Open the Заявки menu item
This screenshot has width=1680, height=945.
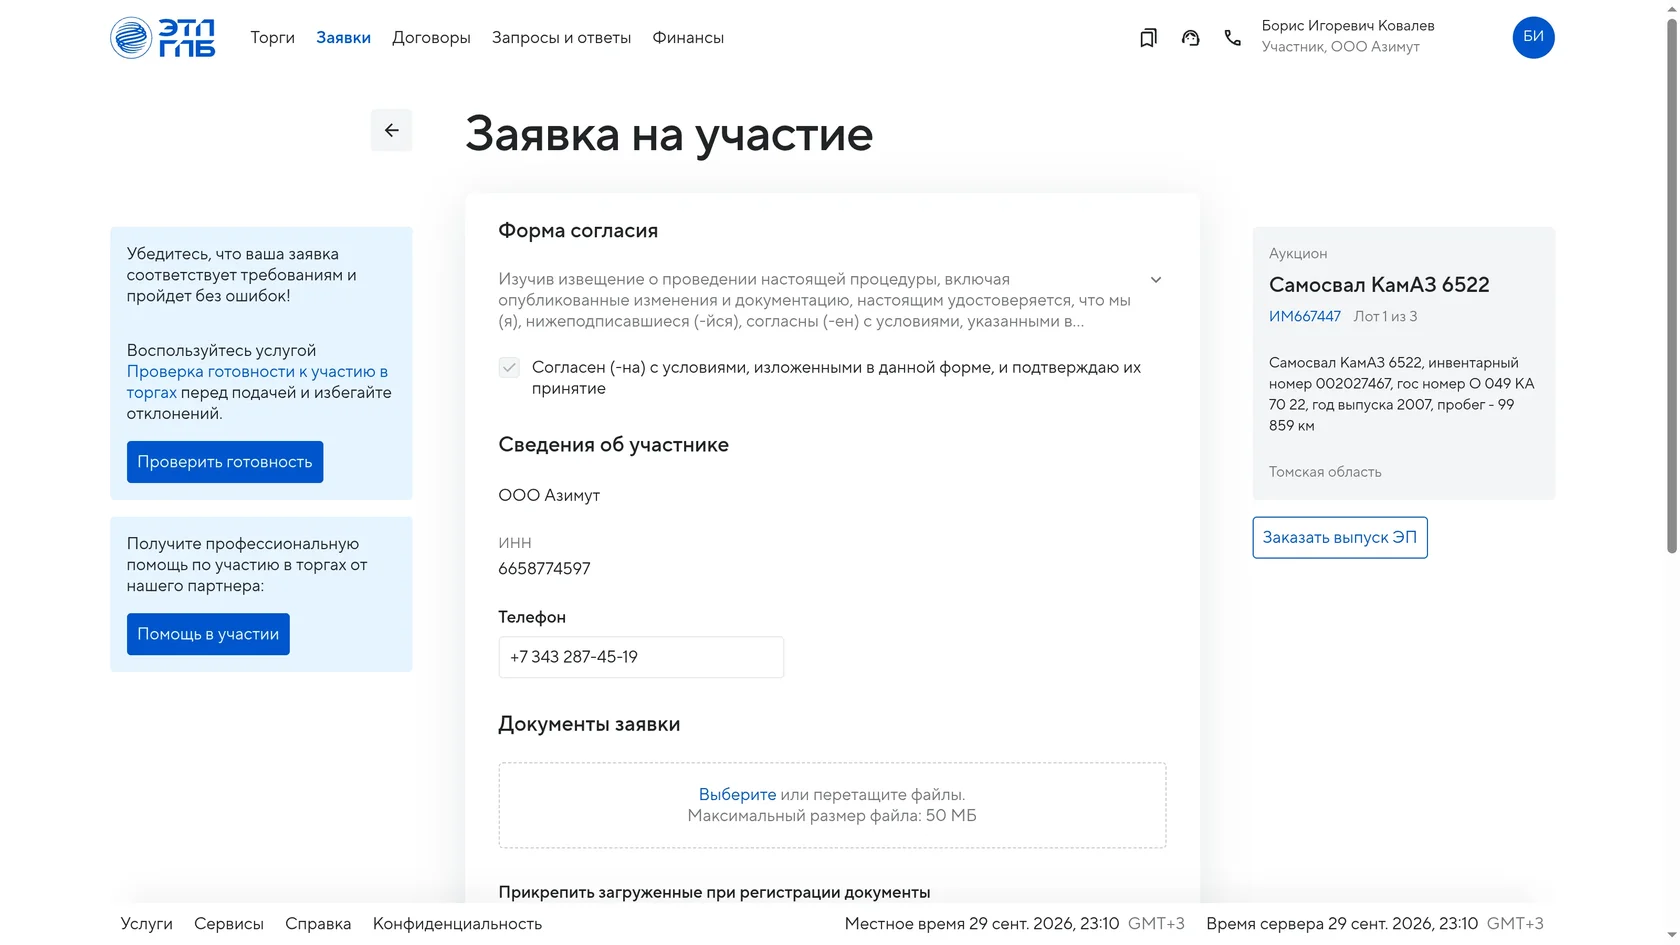coord(343,38)
